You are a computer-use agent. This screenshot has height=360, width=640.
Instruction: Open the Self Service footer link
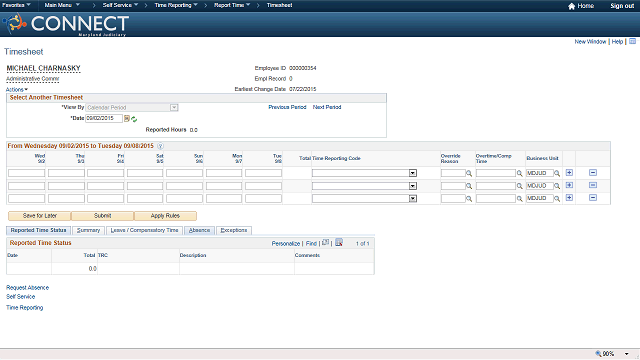[20, 297]
